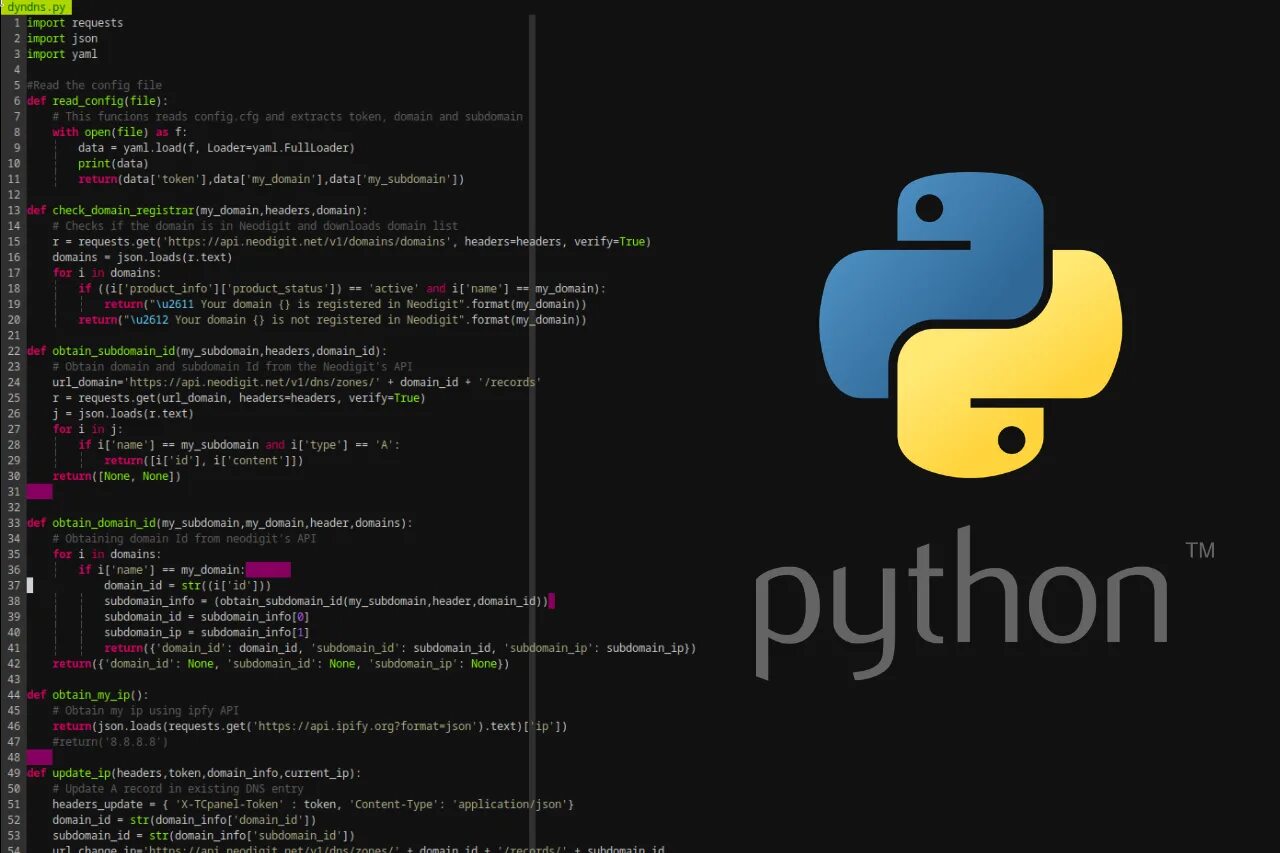Image resolution: width=1280 pixels, height=853 pixels.
Task: Click line number 22 in the gutter
Action: click(x=13, y=351)
